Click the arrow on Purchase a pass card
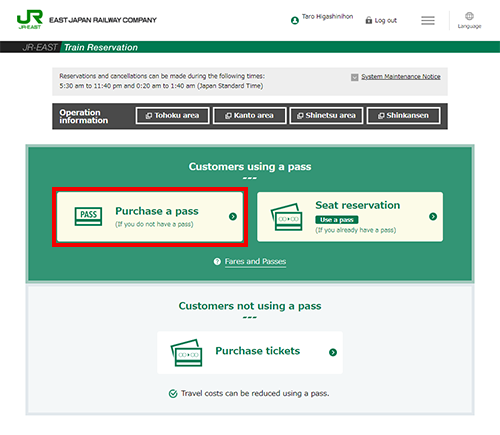The width and height of the screenshot is (500, 435). click(233, 217)
